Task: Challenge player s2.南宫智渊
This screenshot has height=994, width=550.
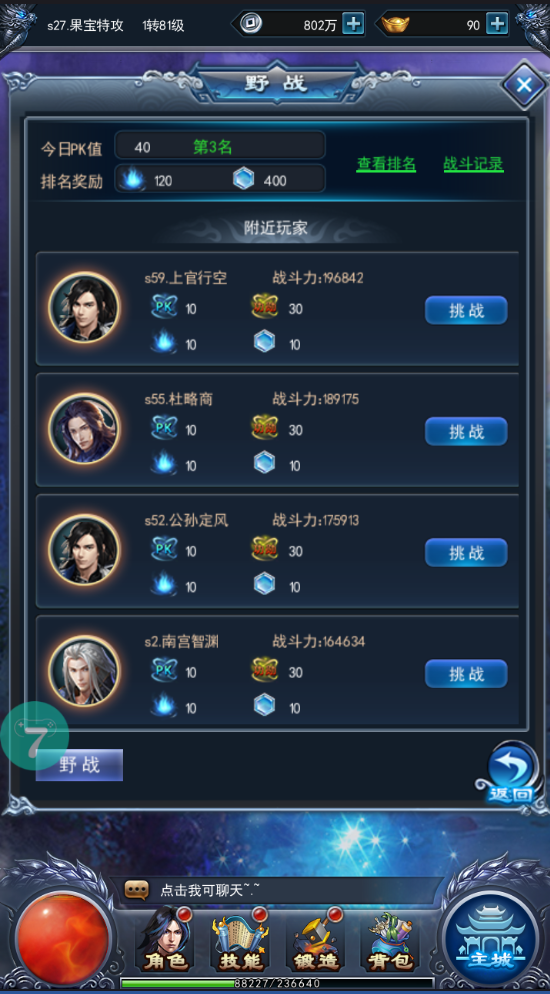Action: (x=466, y=674)
